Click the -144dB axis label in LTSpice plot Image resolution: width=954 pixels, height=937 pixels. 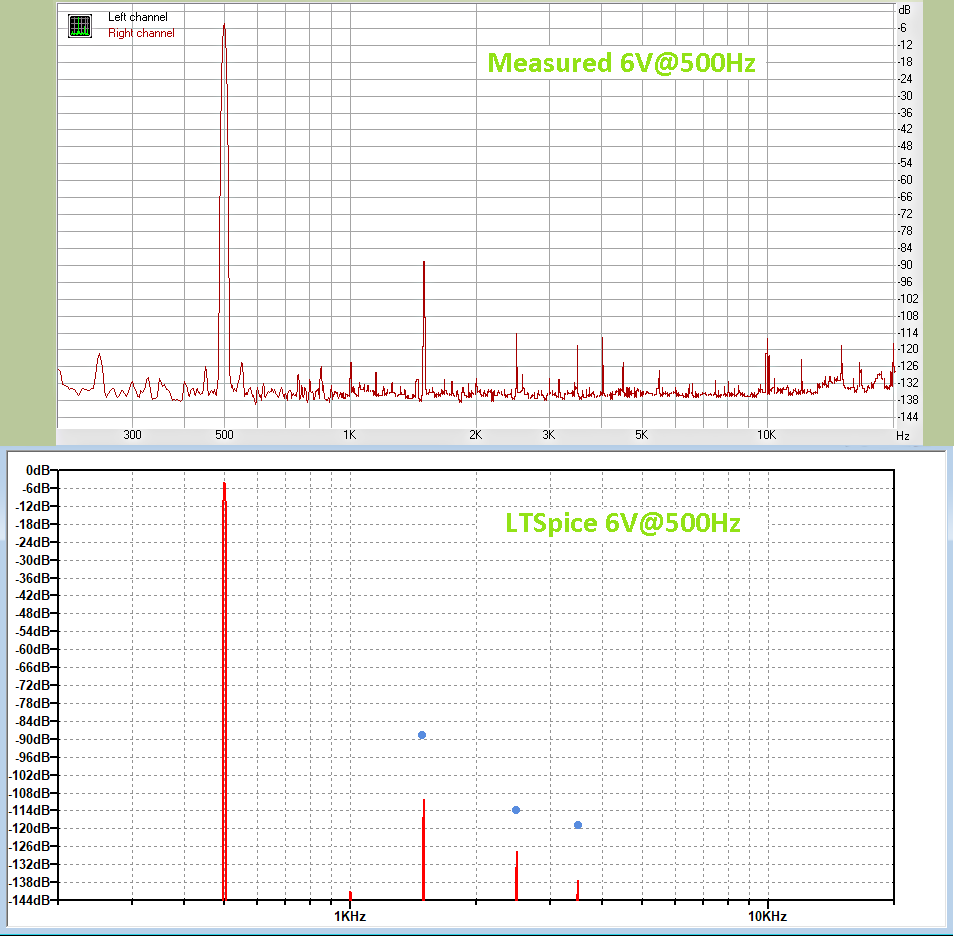coord(29,900)
